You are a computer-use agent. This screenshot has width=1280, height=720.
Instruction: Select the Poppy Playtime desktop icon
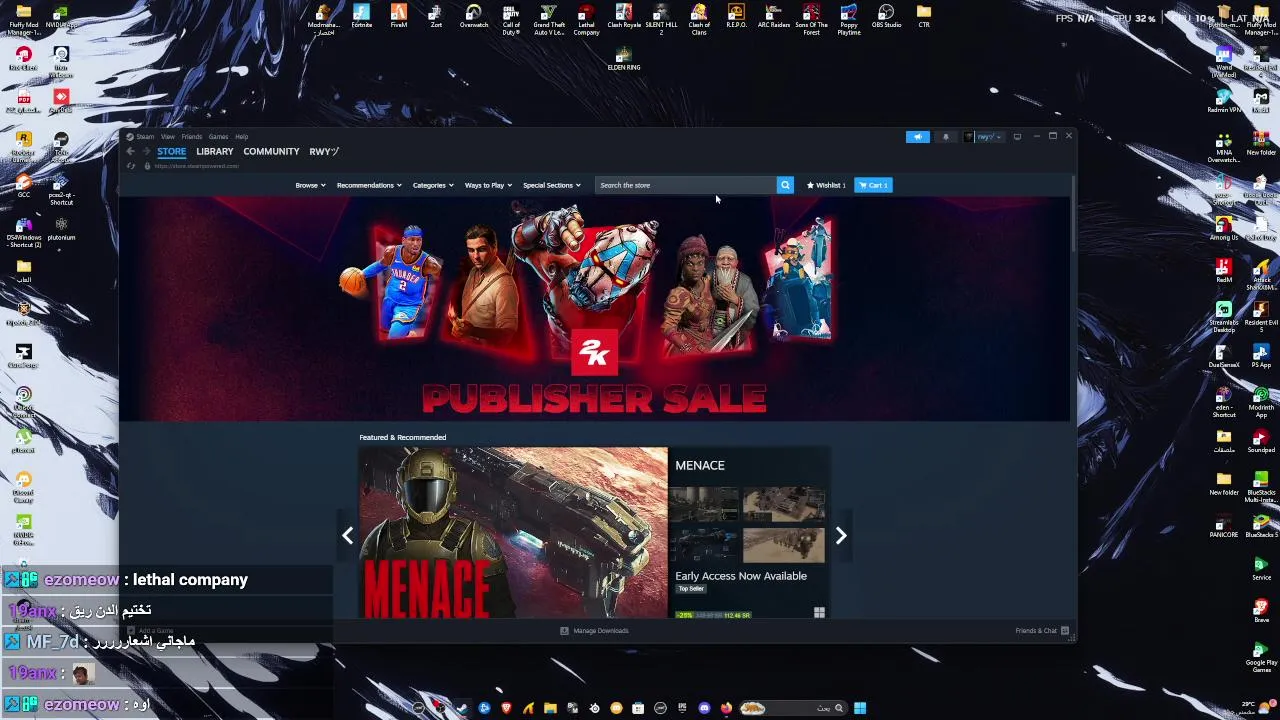pyautogui.click(x=849, y=20)
